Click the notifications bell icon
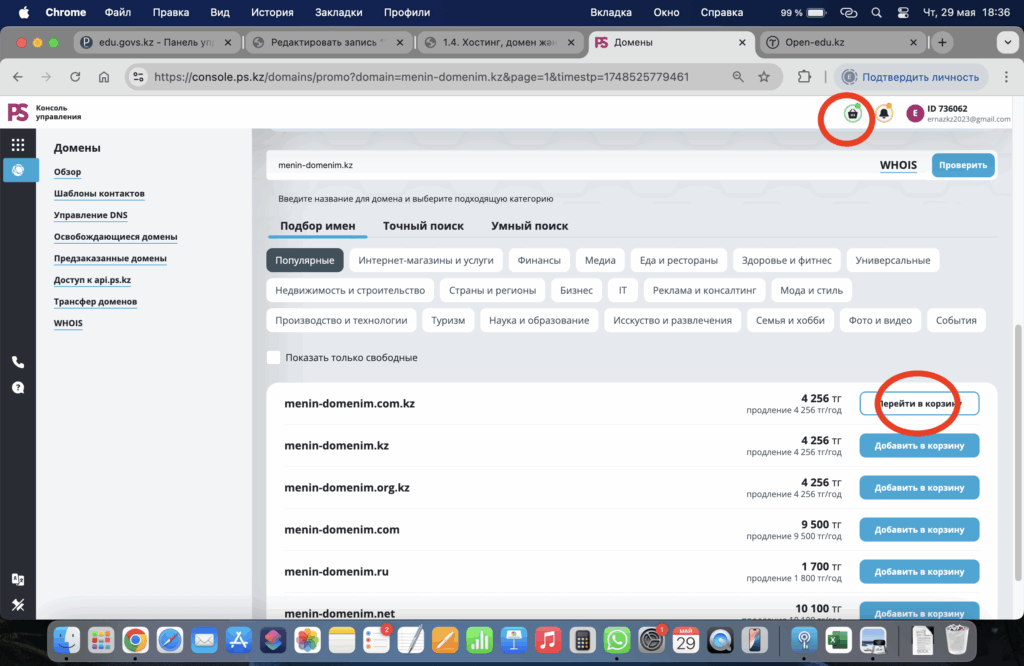The width and height of the screenshot is (1024, 666). coord(884,114)
